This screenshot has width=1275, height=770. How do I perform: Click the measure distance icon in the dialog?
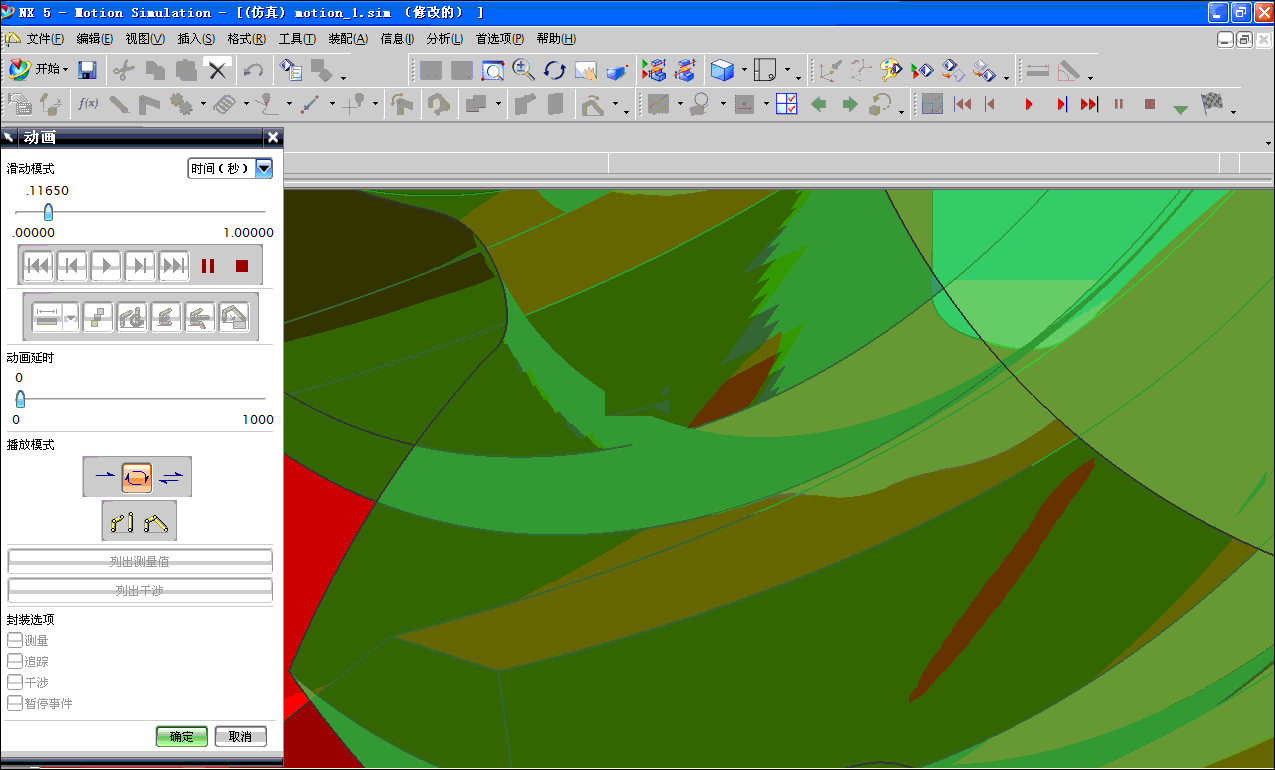pyautogui.click(x=46, y=317)
